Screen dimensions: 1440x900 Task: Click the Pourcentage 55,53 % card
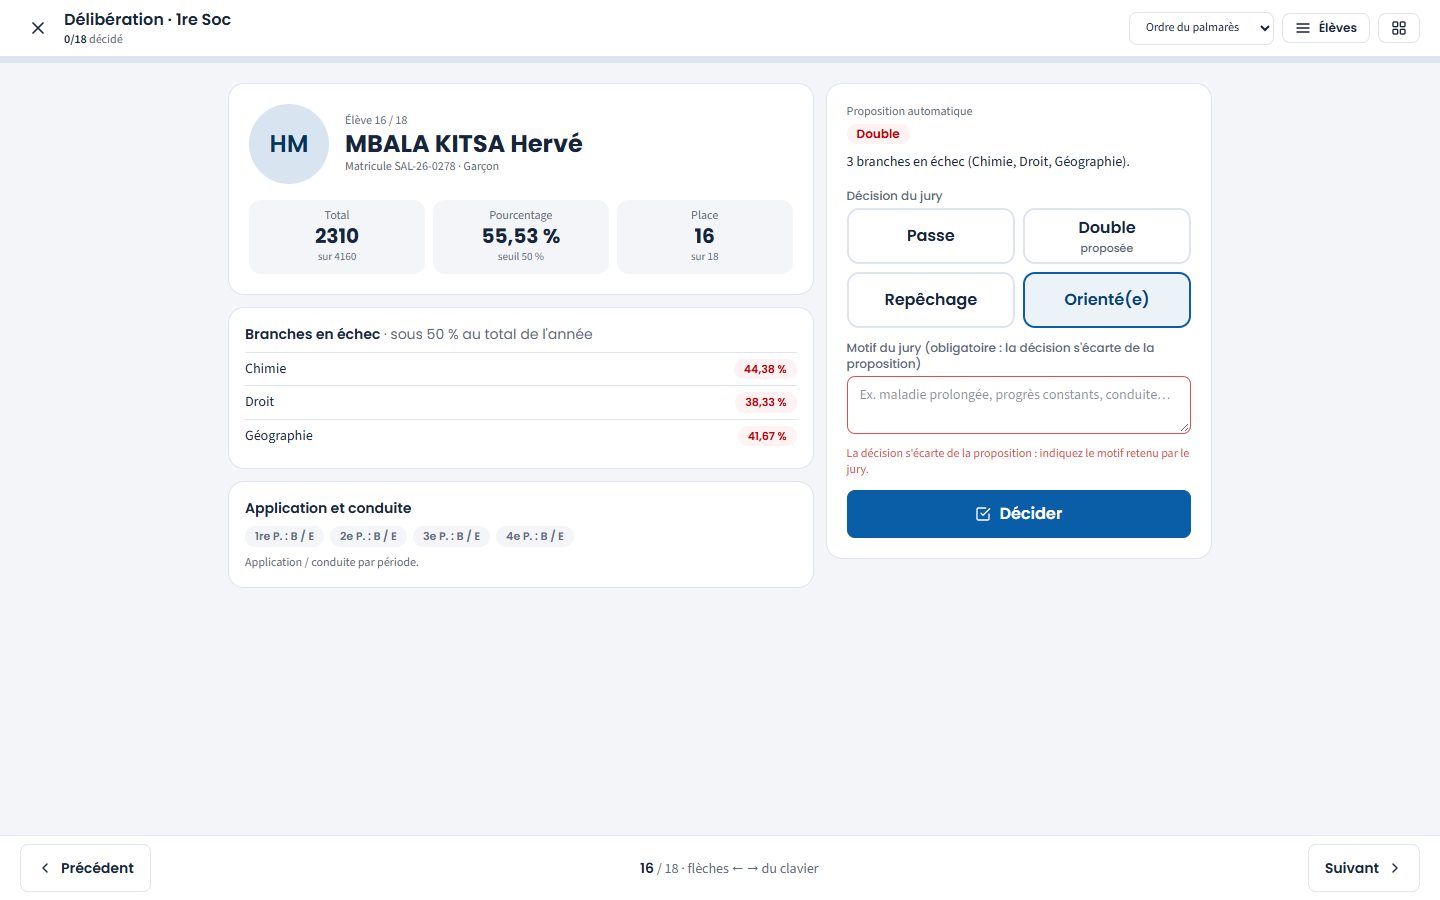coord(521,237)
